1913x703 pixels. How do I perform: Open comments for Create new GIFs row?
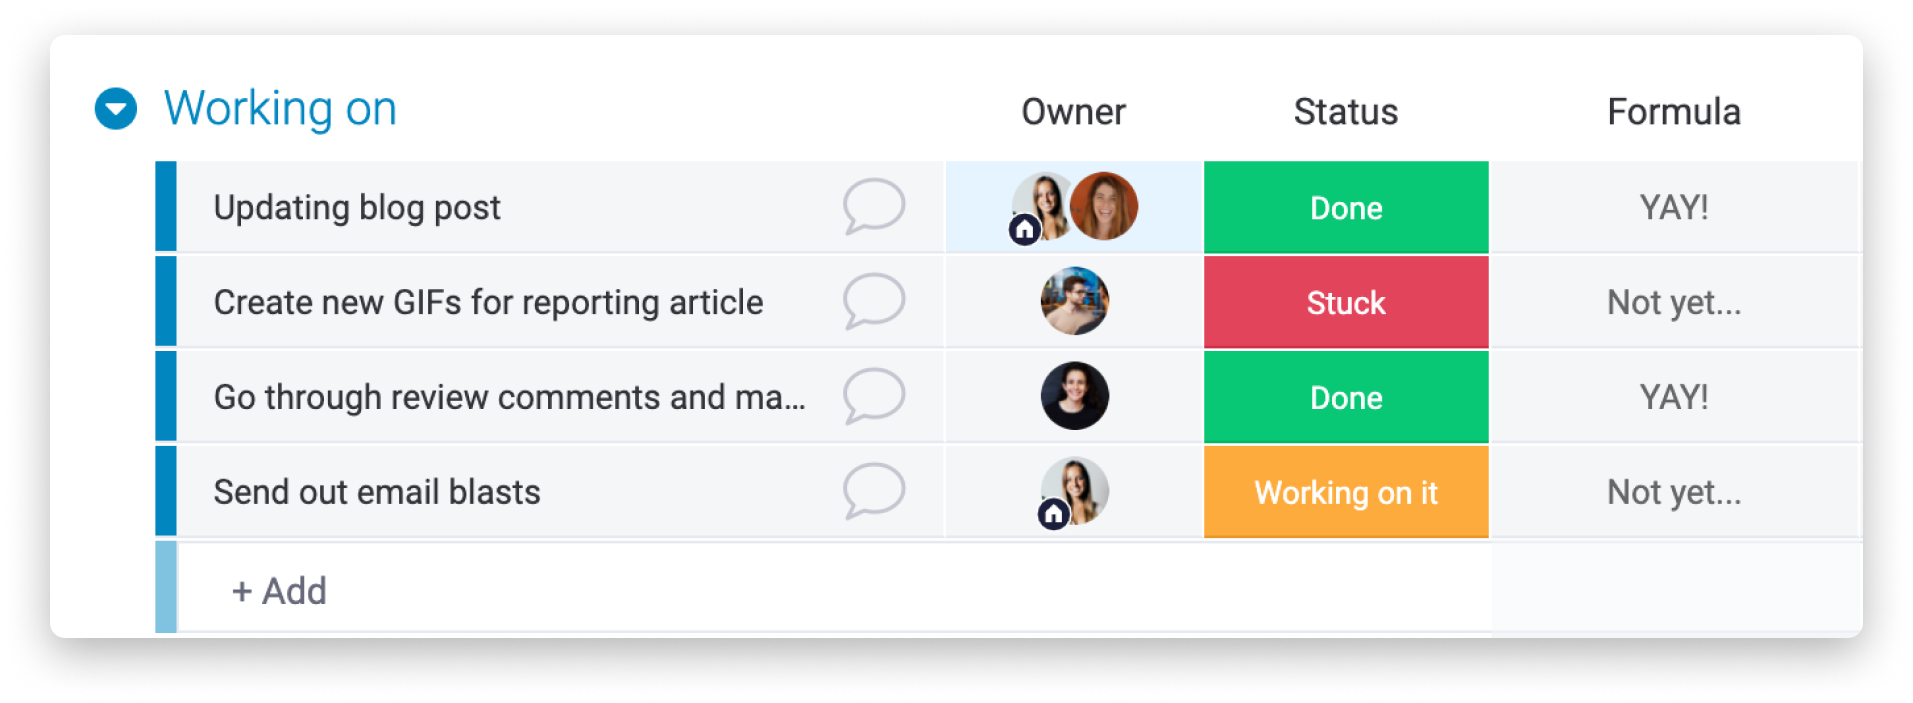[x=873, y=301]
